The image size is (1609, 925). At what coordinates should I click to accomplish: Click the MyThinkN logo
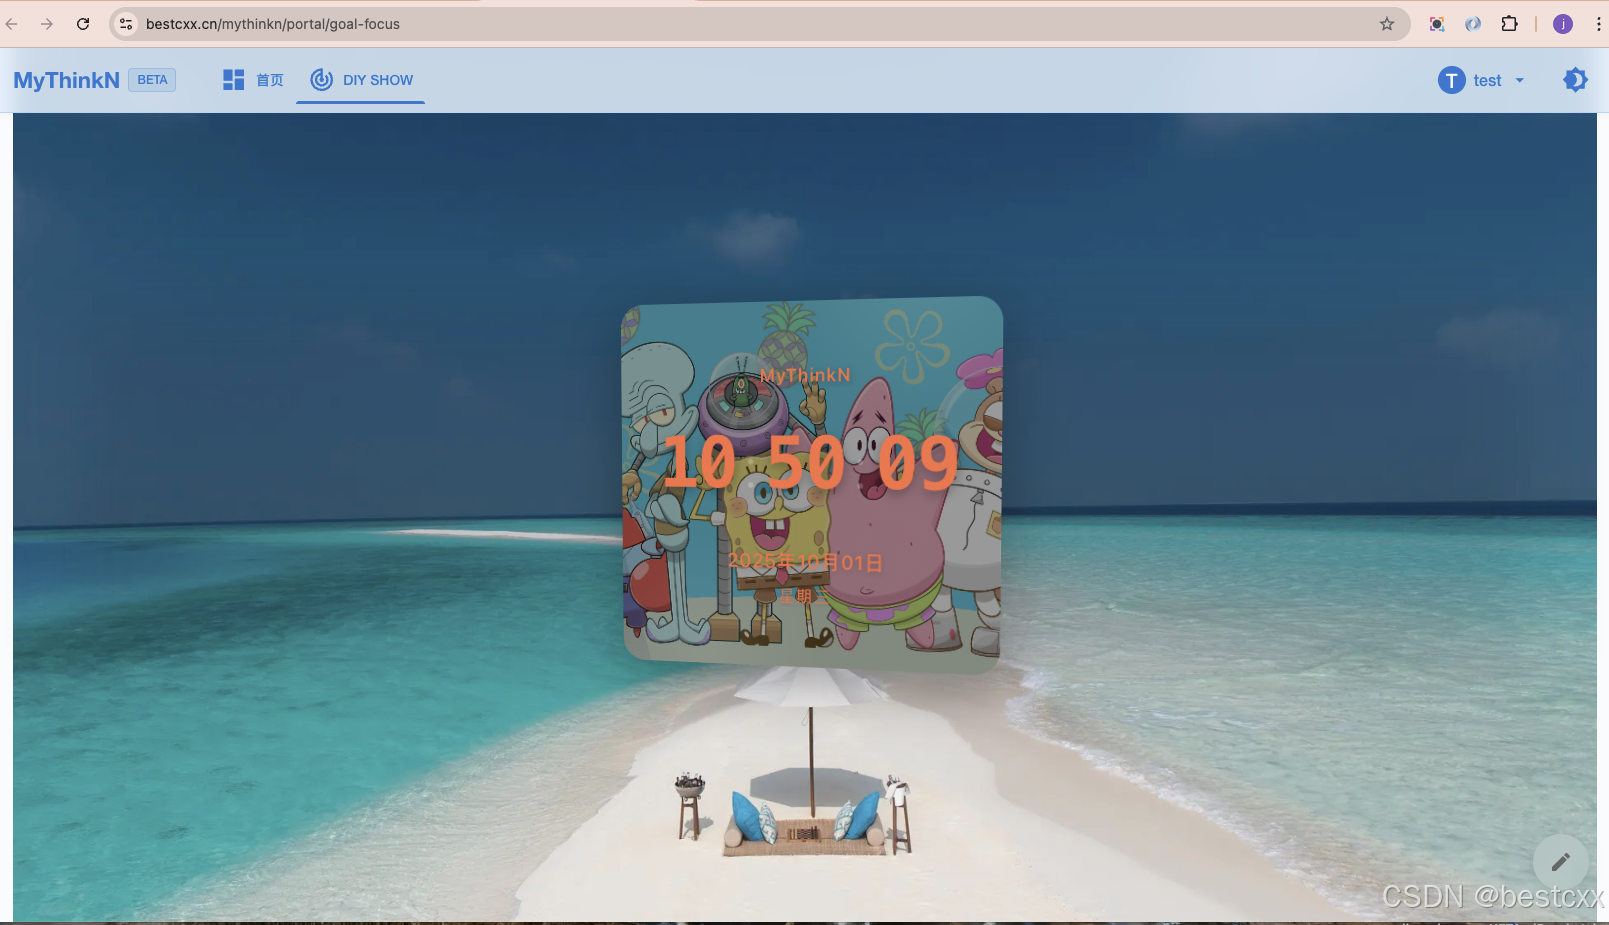point(66,80)
